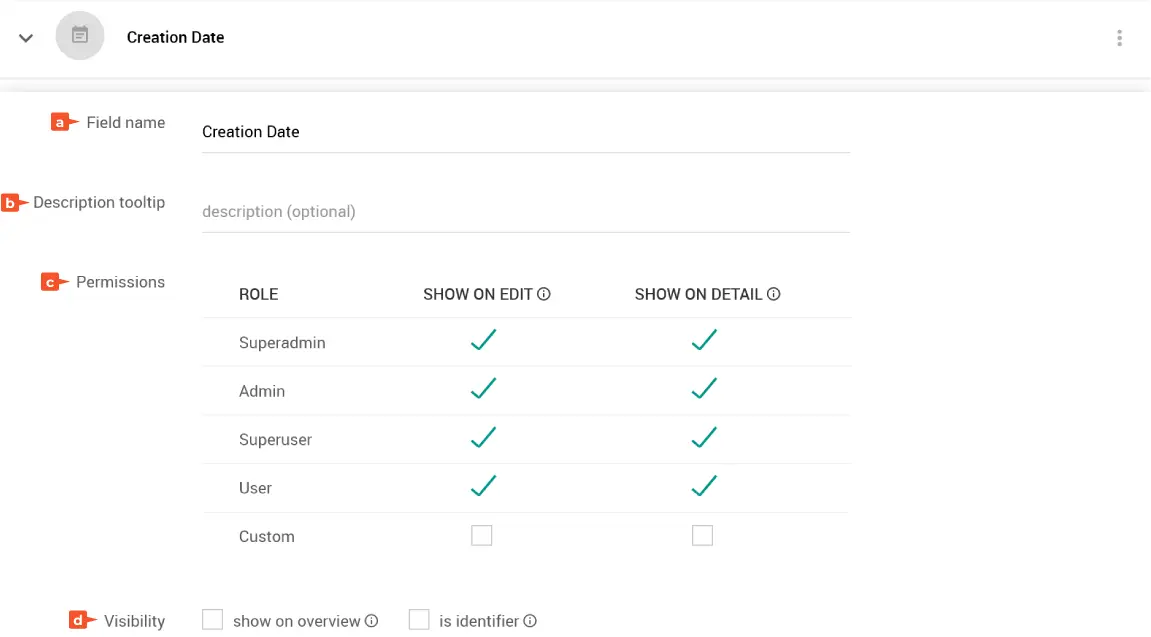Click the description tooltip input field
This screenshot has width=1151, height=637.
point(525,212)
